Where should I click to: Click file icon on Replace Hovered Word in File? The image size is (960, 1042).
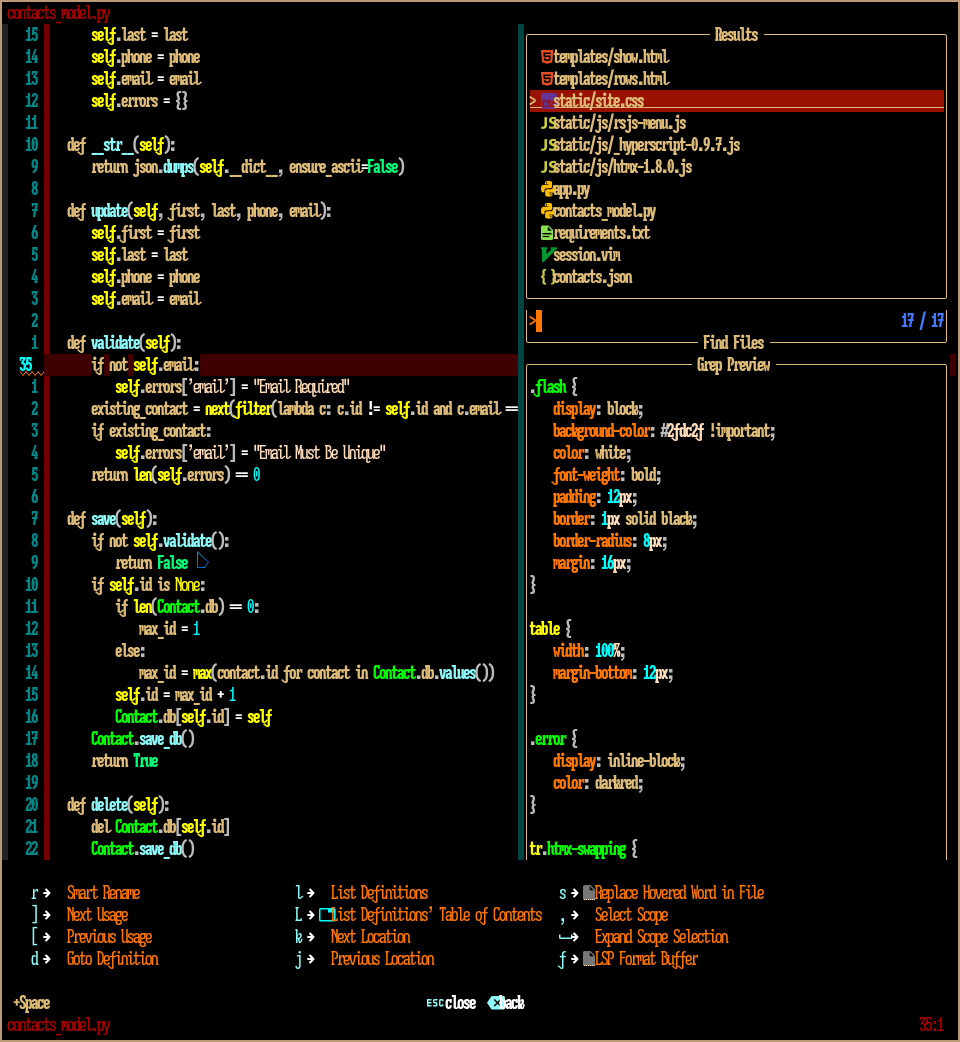(589, 893)
